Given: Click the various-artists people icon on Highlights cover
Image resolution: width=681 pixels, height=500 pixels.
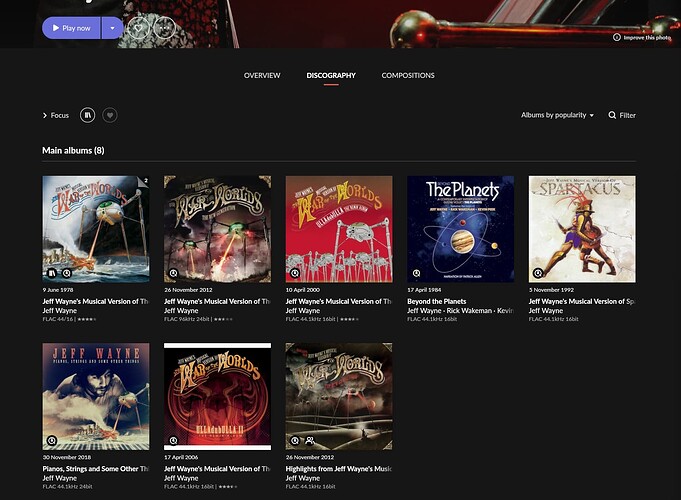Looking at the screenshot, I should point(310,440).
